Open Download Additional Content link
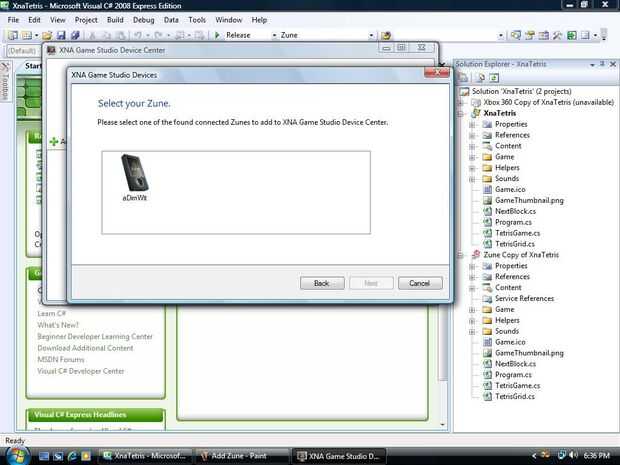 (x=85, y=348)
